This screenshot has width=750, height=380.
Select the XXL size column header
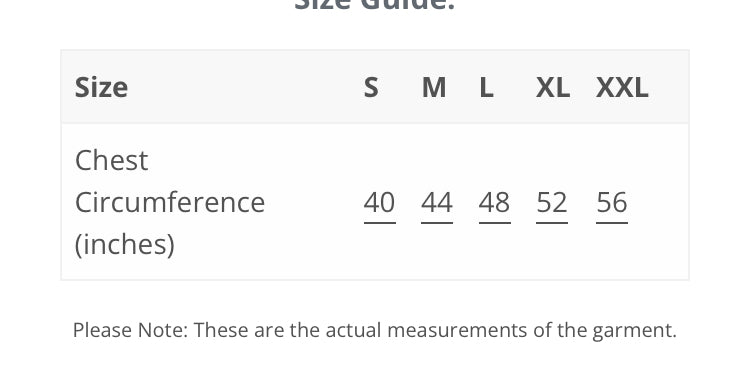622,88
